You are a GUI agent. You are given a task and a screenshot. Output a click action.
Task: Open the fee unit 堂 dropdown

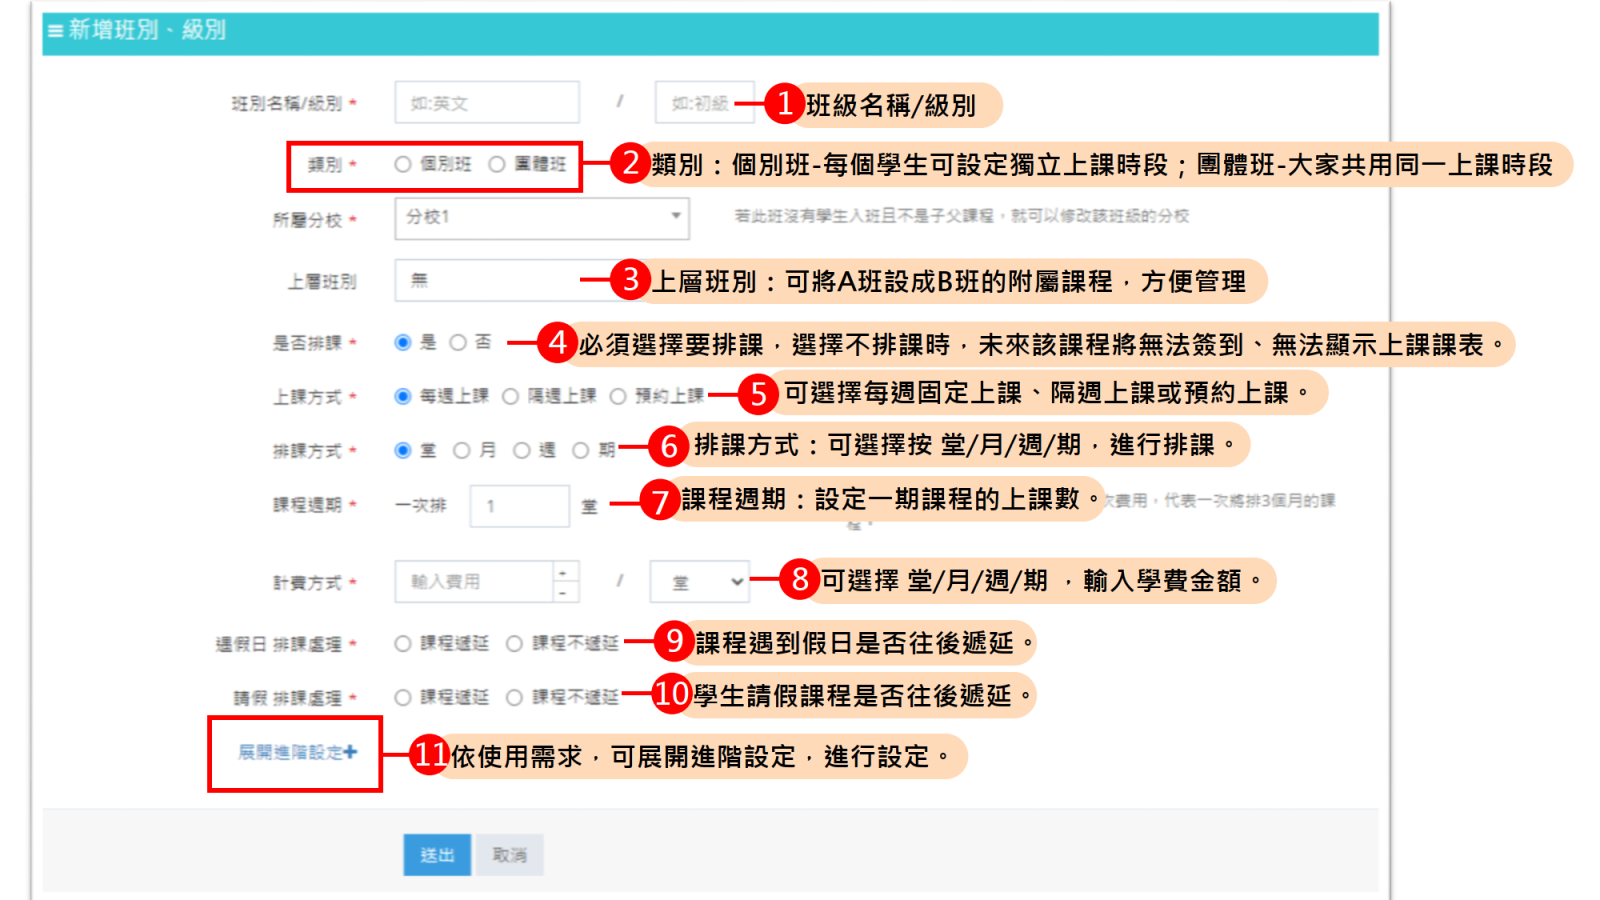(x=699, y=582)
